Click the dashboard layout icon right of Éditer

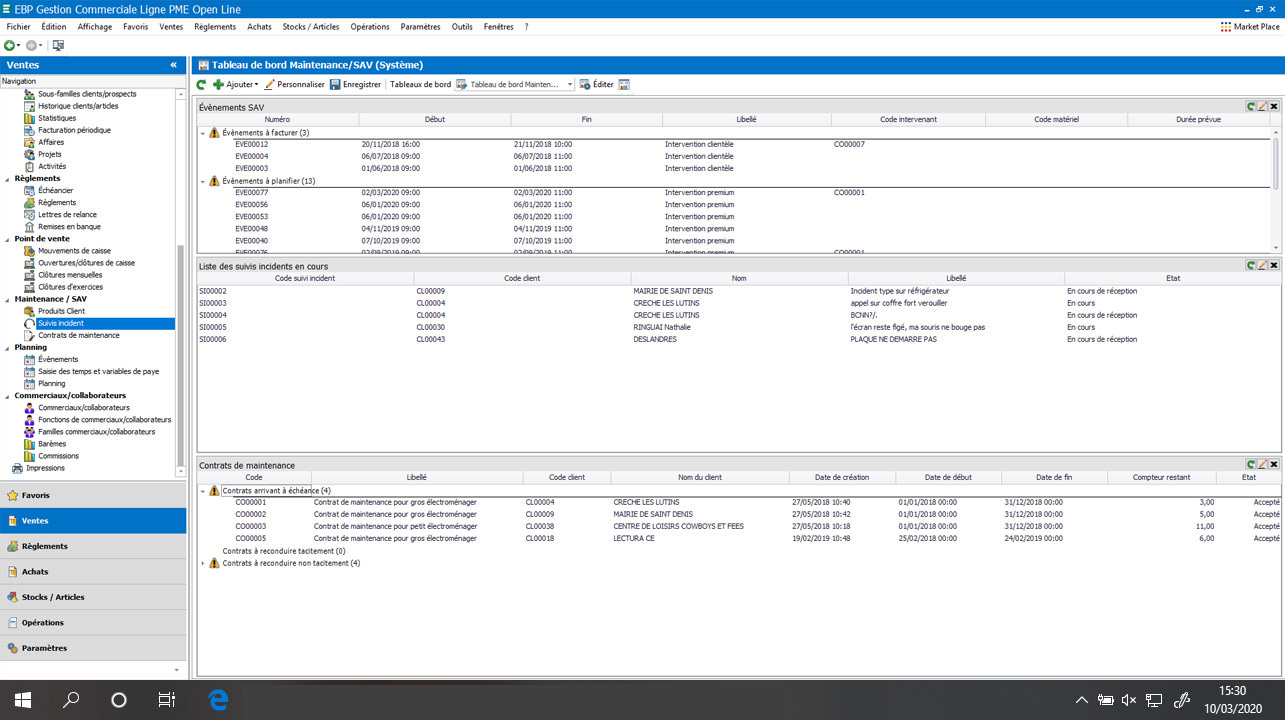tap(624, 85)
